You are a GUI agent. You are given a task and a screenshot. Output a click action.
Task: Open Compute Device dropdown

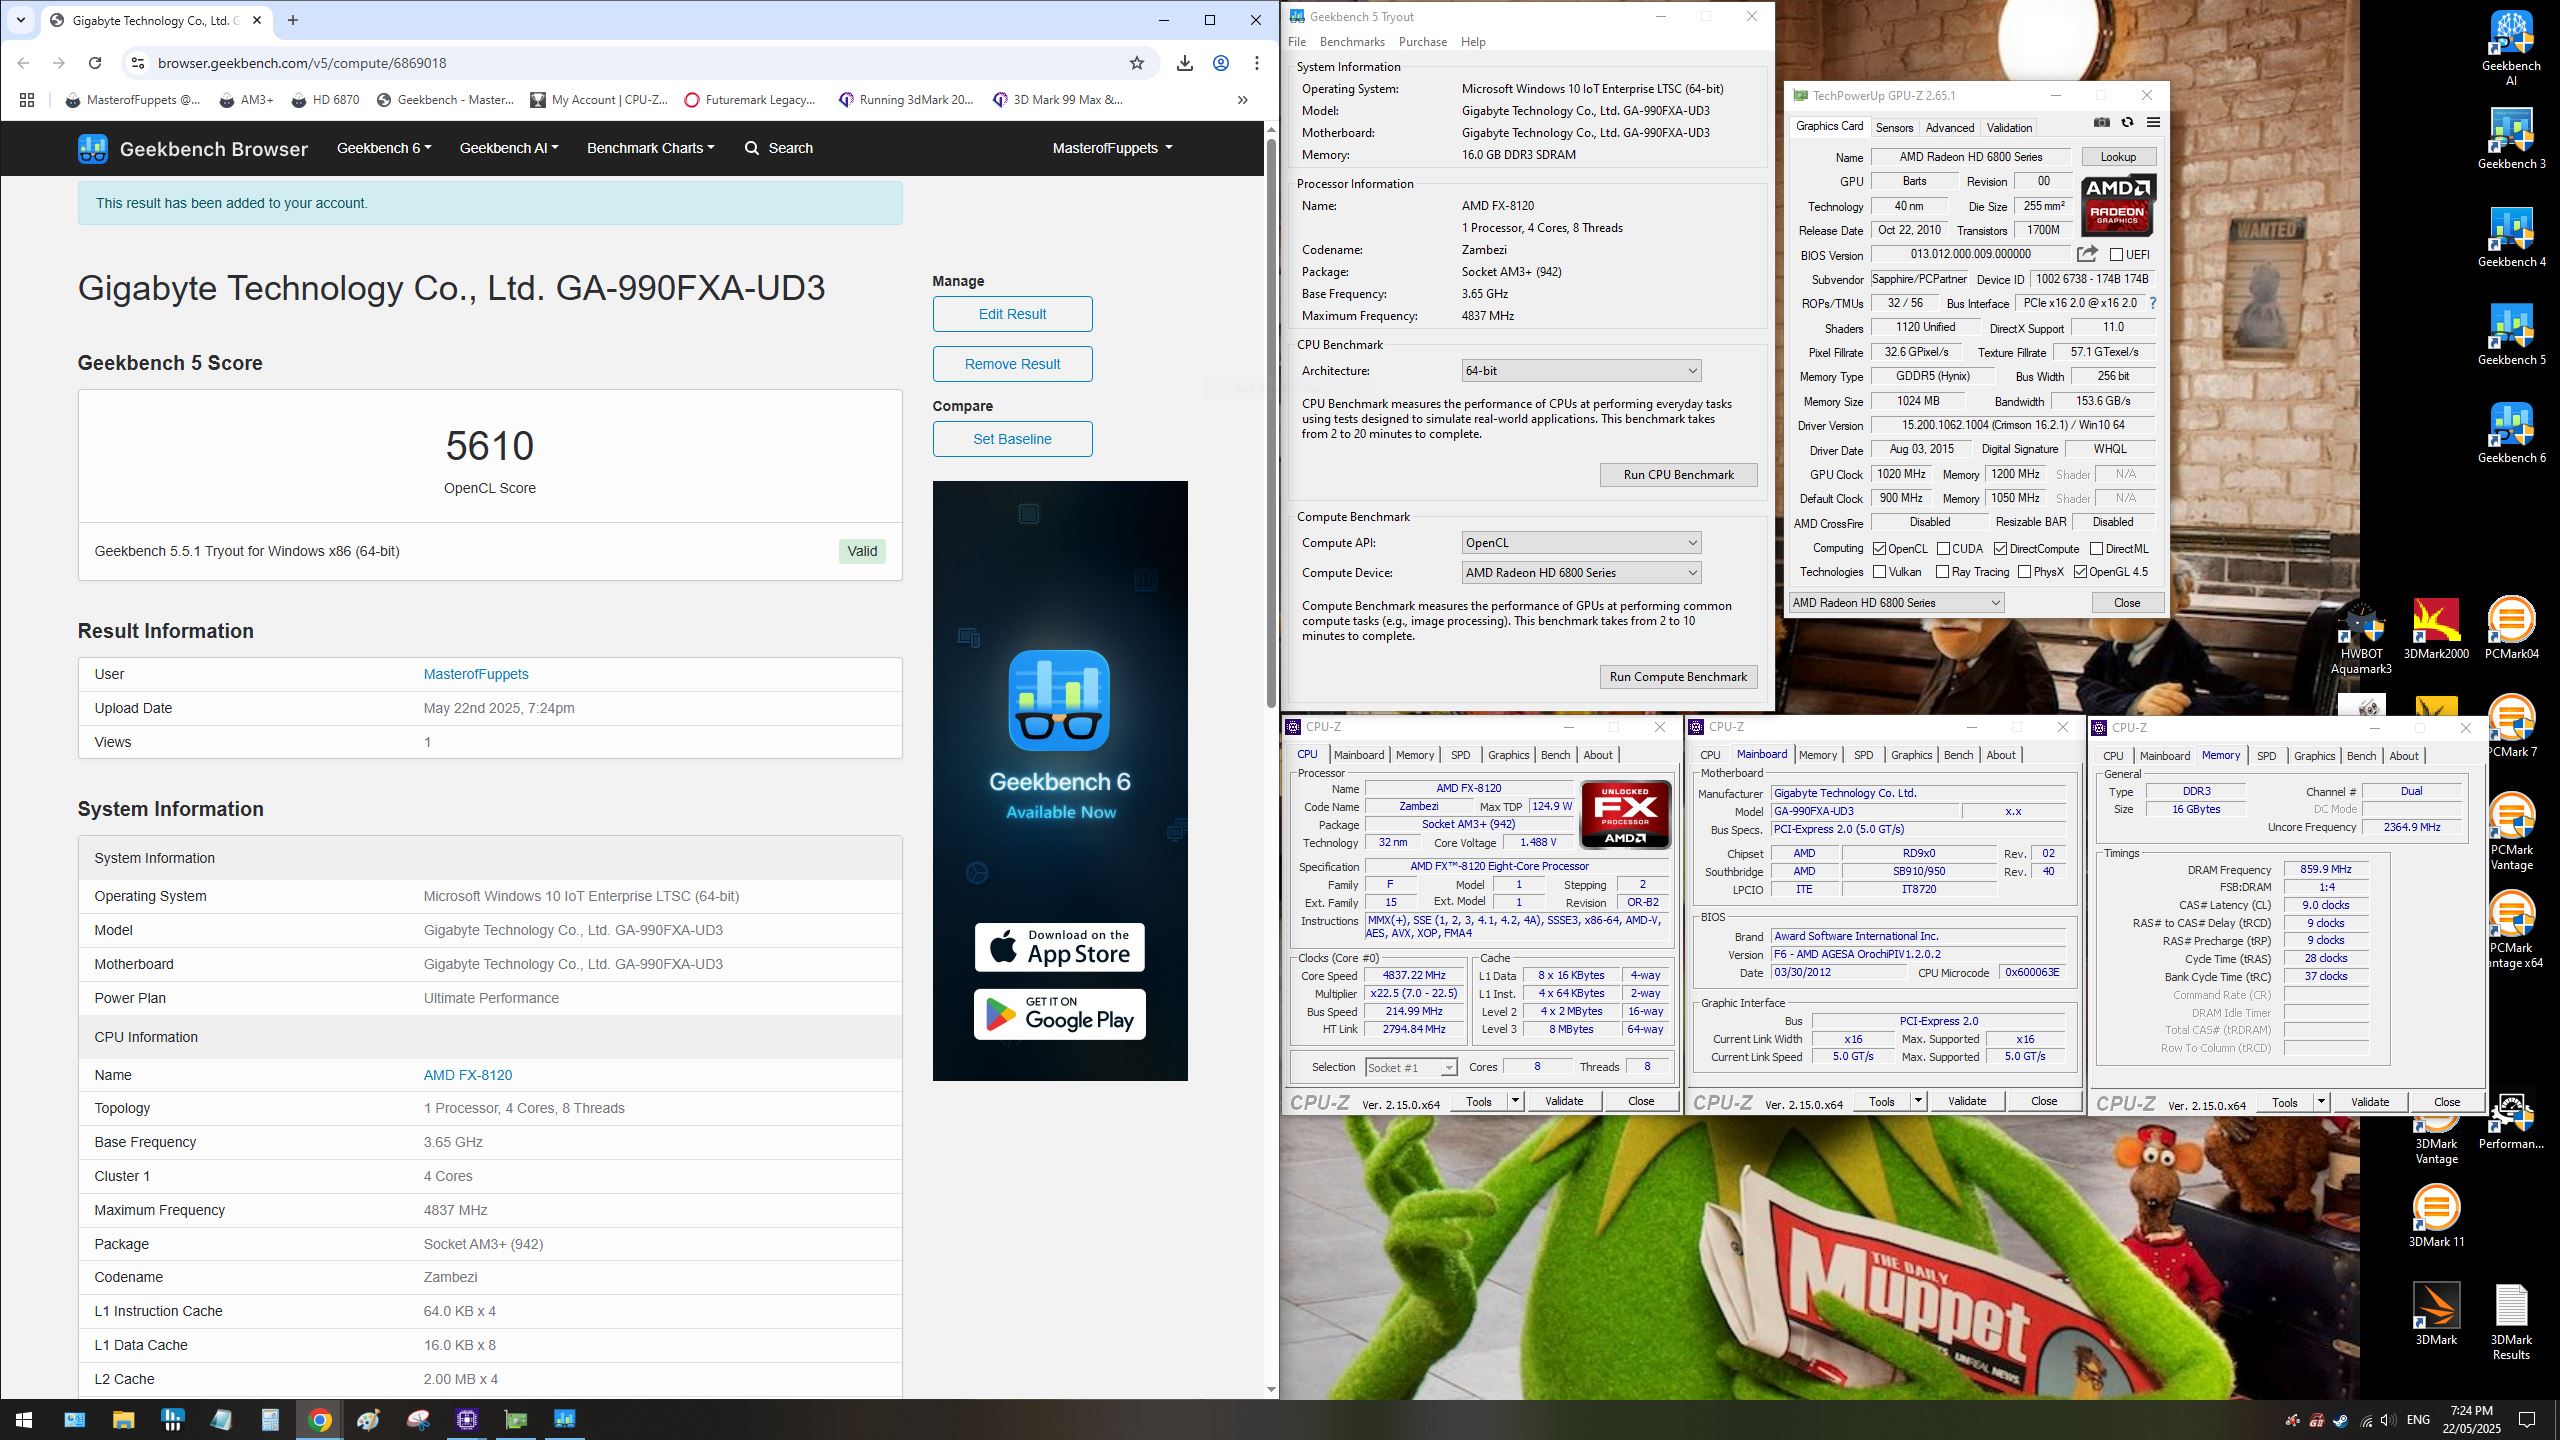[1581, 573]
